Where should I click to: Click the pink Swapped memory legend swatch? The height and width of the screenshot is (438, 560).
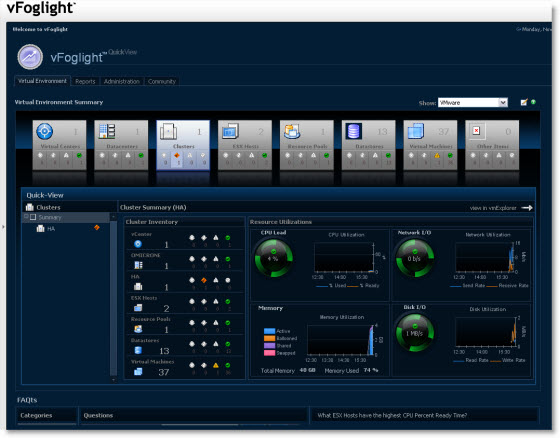tap(269, 353)
